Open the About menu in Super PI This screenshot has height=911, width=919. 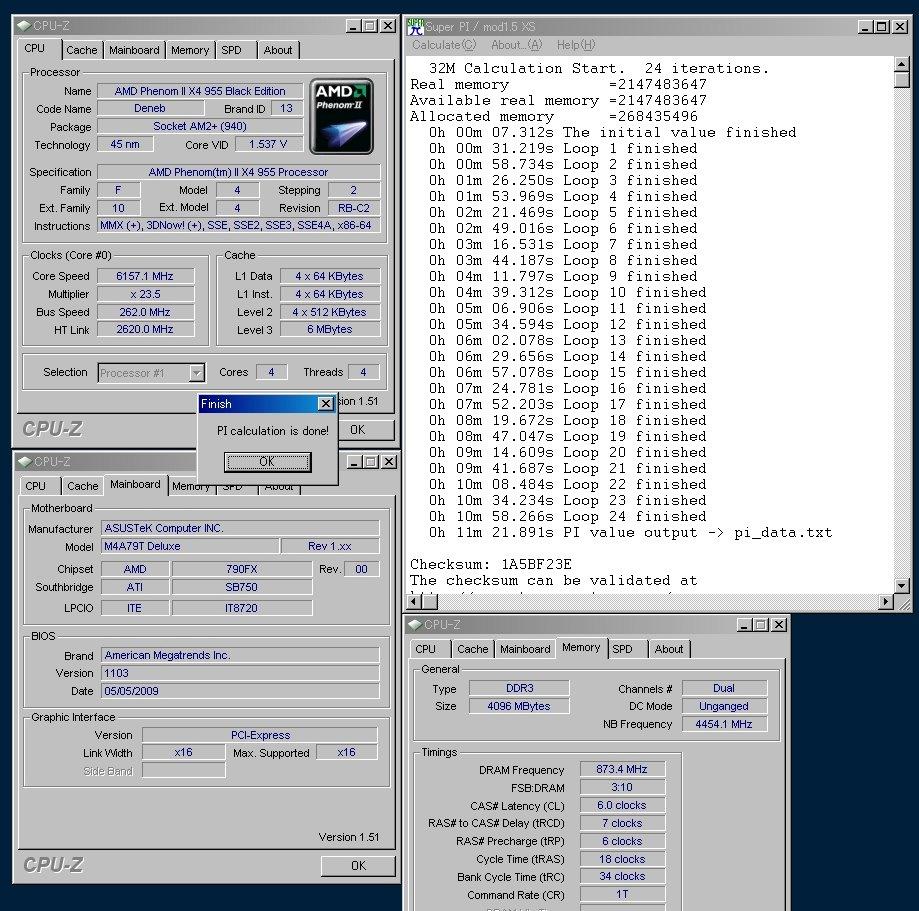point(516,45)
